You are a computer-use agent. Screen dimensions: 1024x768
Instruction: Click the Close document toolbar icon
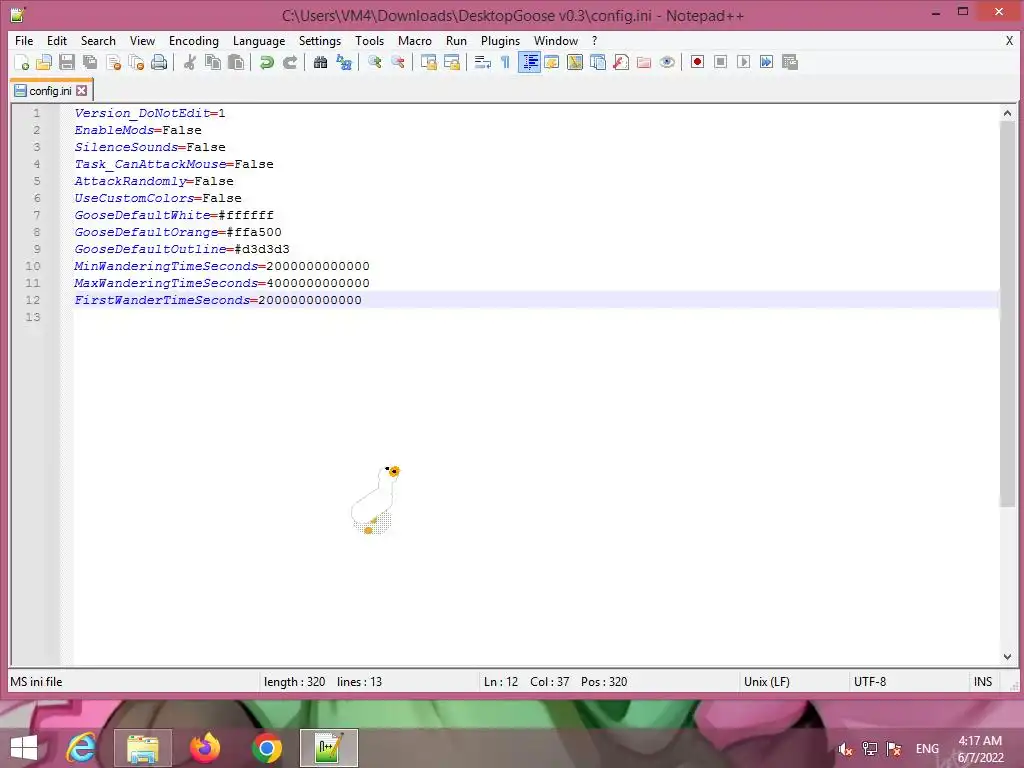tap(114, 62)
